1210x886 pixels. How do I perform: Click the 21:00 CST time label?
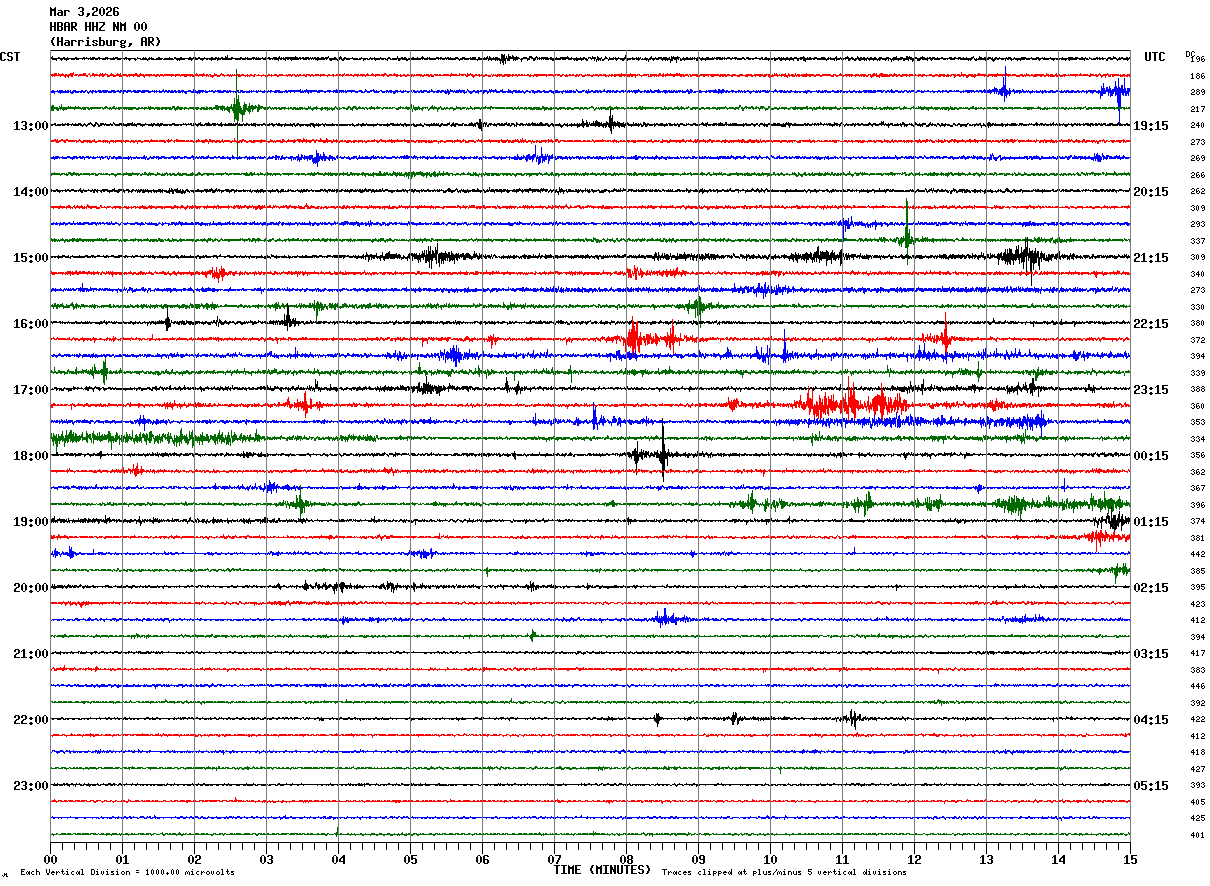tap(31, 654)
